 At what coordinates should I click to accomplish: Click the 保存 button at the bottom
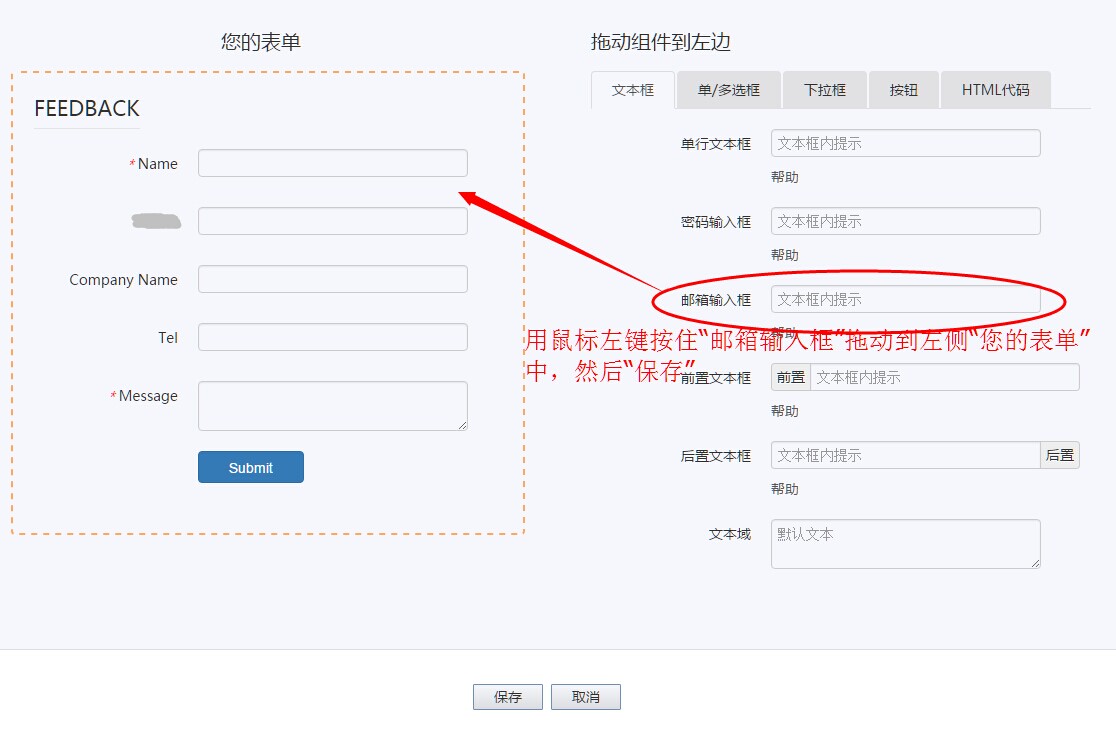click(x=508, y=697)
